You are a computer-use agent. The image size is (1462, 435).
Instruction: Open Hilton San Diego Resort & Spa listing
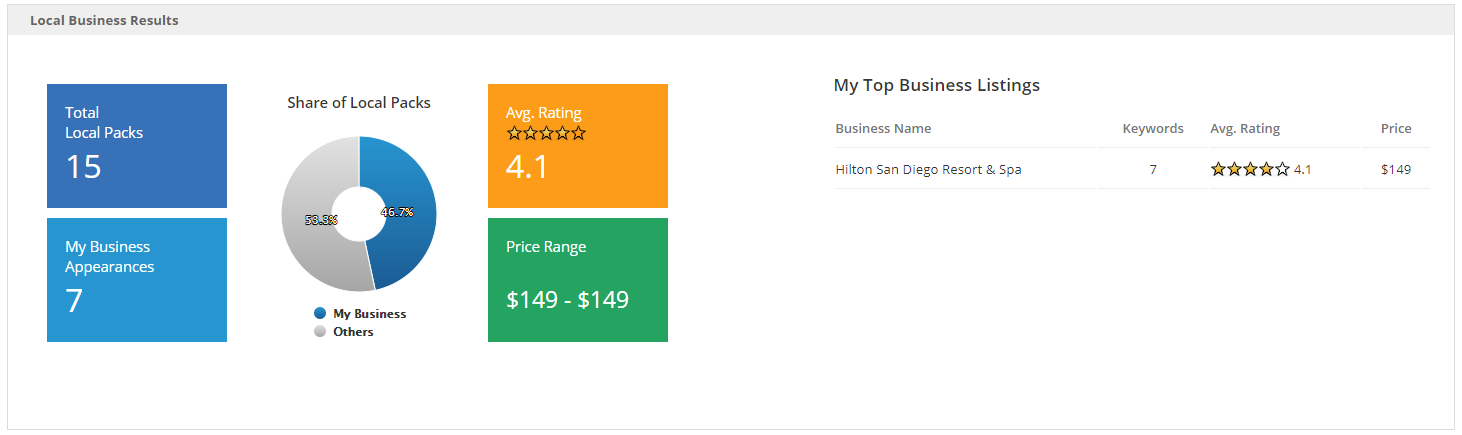pyautogui.click(x=928, y=169)
